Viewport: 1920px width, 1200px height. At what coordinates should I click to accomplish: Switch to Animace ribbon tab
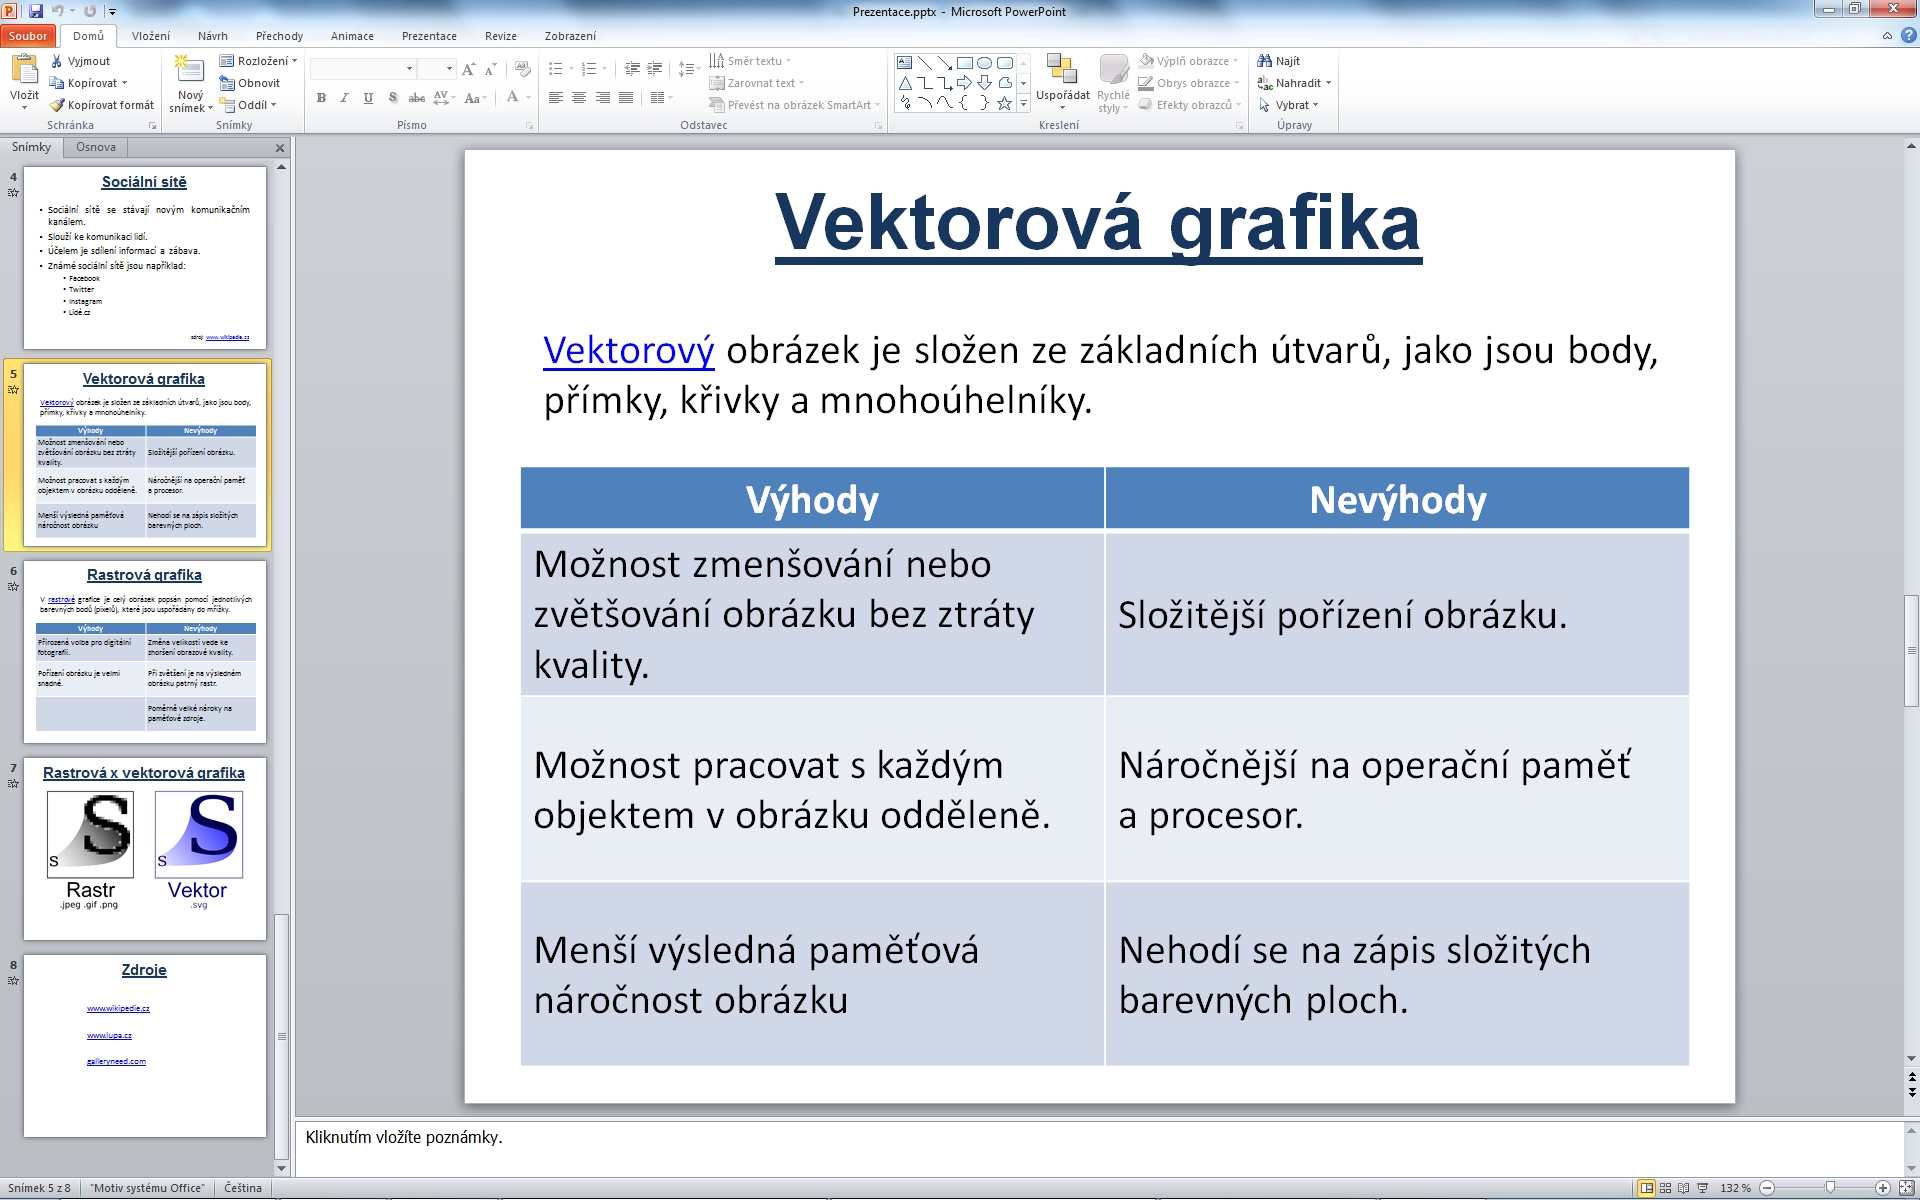(x=352, y=36)
